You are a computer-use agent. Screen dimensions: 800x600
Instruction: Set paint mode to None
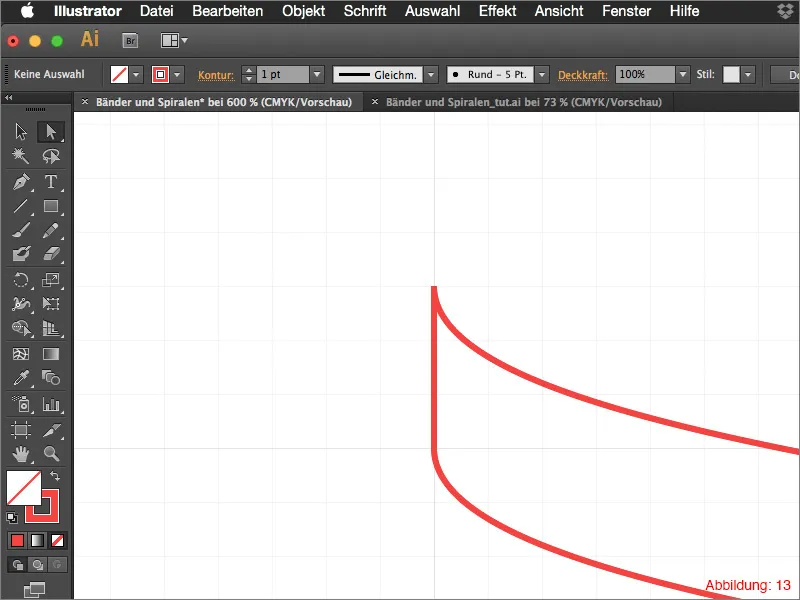point(57,540)
